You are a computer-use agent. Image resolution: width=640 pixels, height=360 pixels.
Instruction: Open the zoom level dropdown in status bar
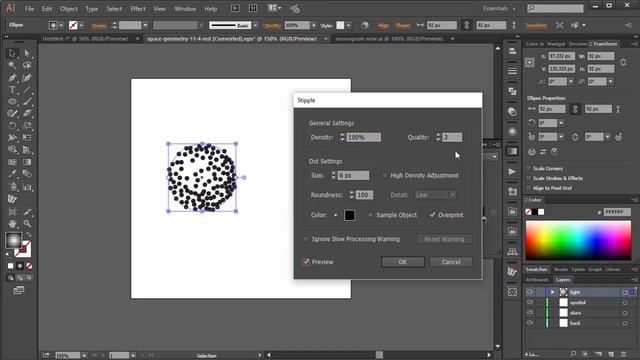(x=84, y=356)
